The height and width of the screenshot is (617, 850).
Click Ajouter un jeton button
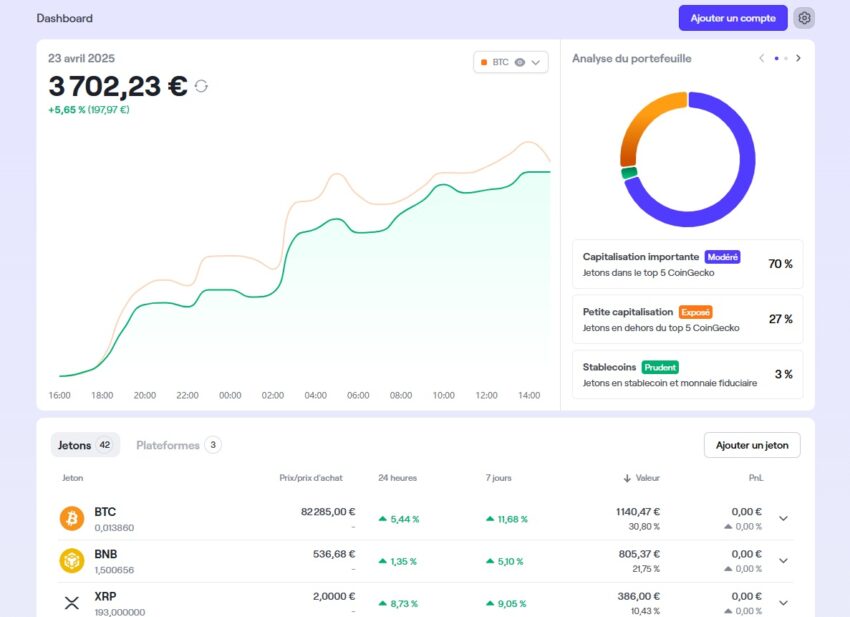752,445
